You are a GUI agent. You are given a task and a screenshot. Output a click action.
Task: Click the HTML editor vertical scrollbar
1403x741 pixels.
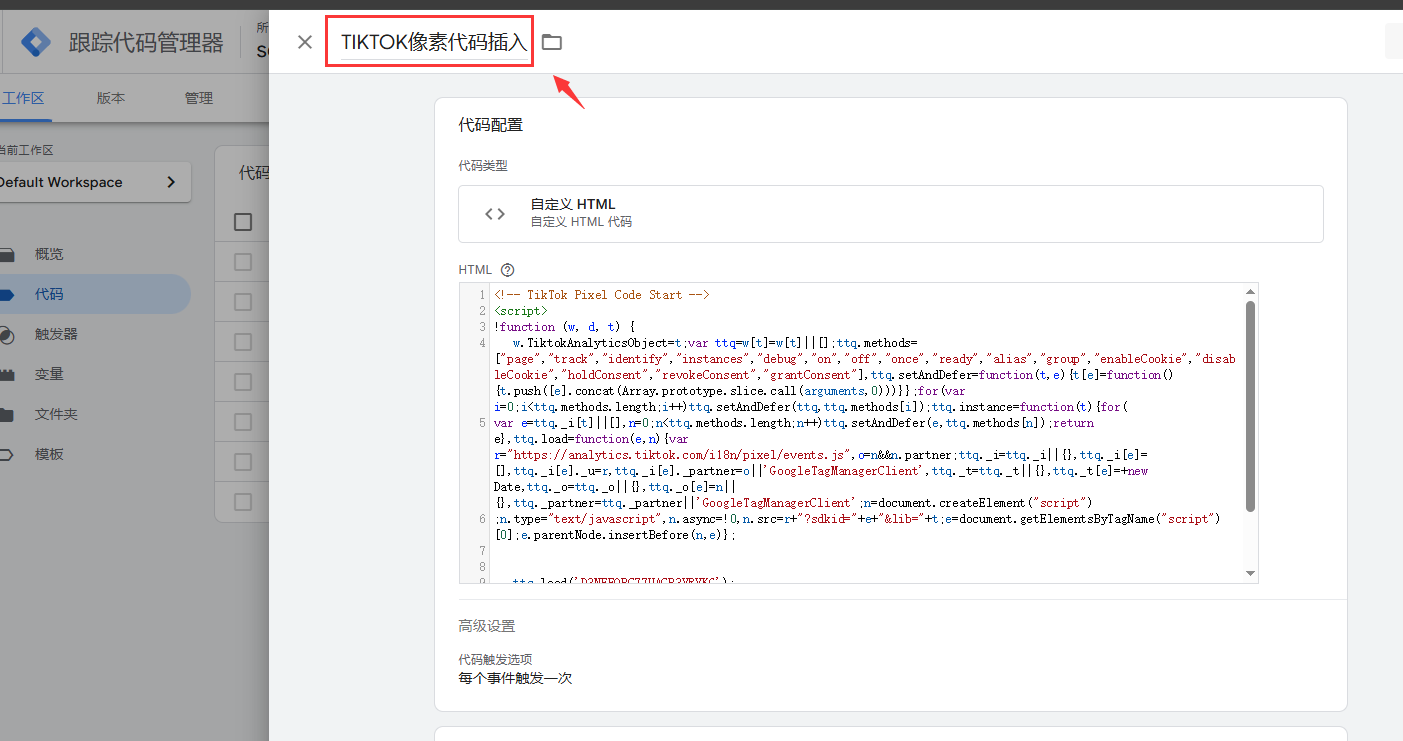(x=1250, y=405)
